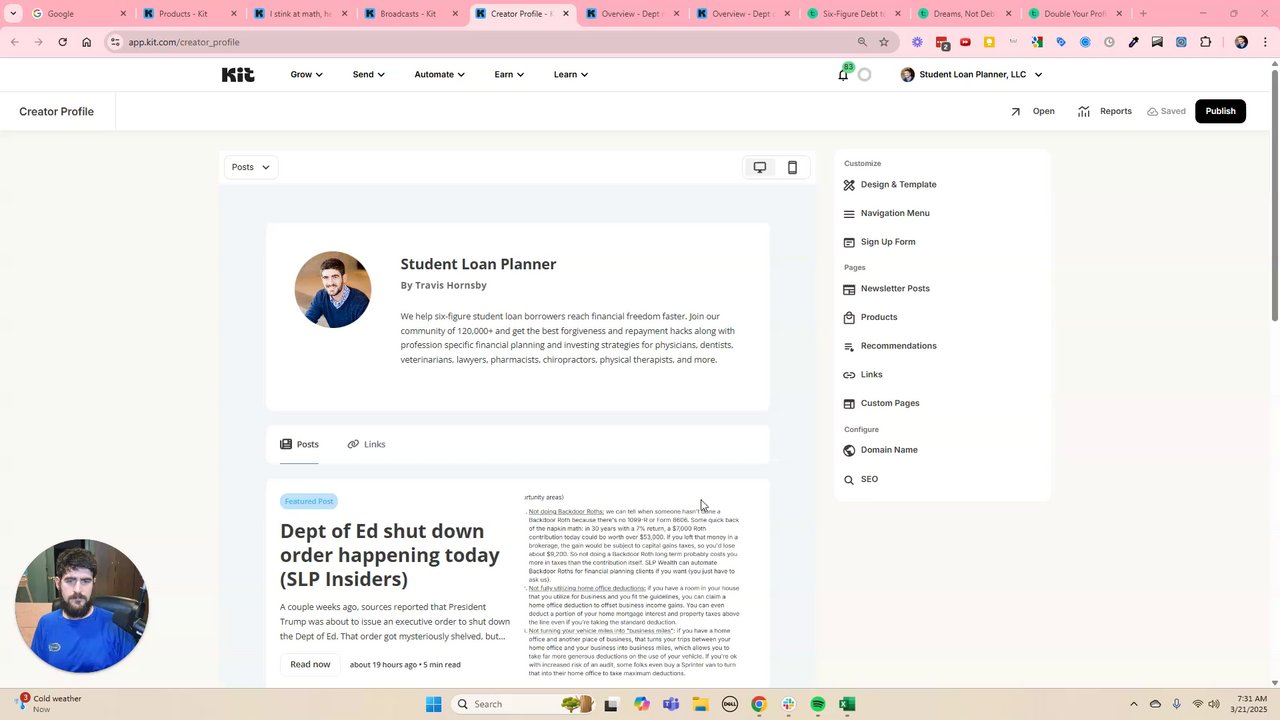Click the Publish button
This screenshot has height=720, width=1280.
point(1220,111)
